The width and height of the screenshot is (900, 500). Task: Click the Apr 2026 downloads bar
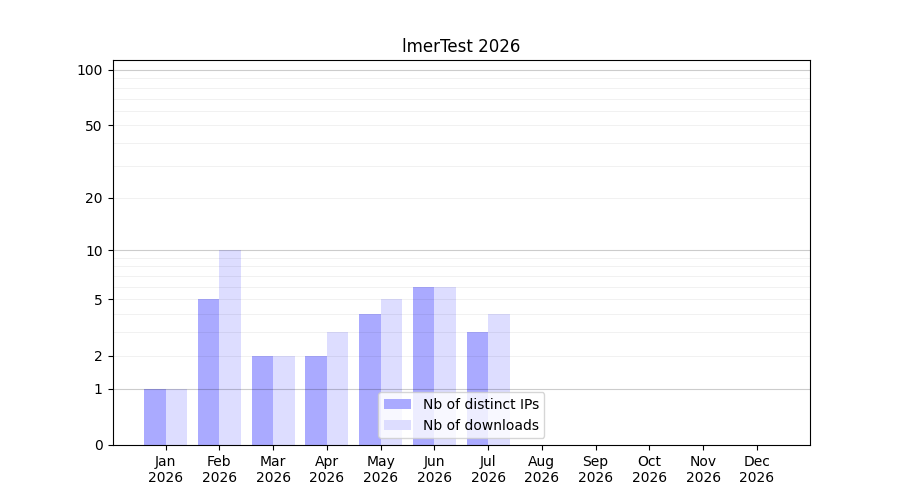[x=338, y=389]
